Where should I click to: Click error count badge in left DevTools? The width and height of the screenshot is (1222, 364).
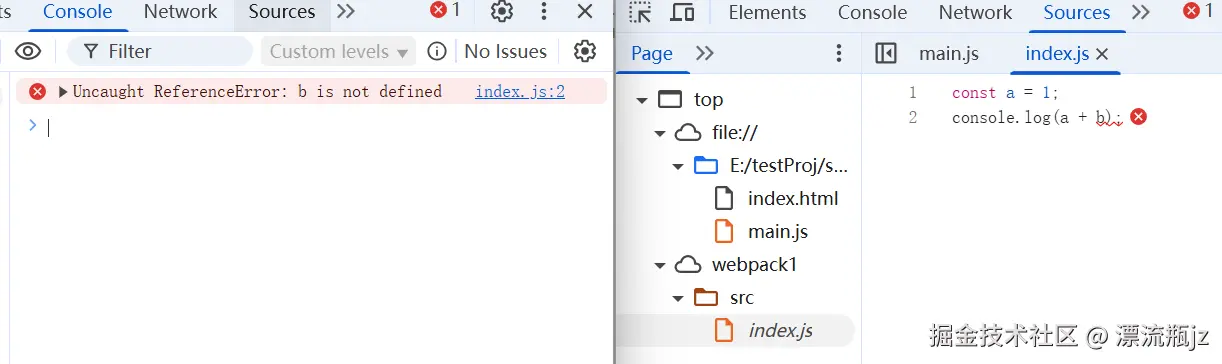coord(445,11)
